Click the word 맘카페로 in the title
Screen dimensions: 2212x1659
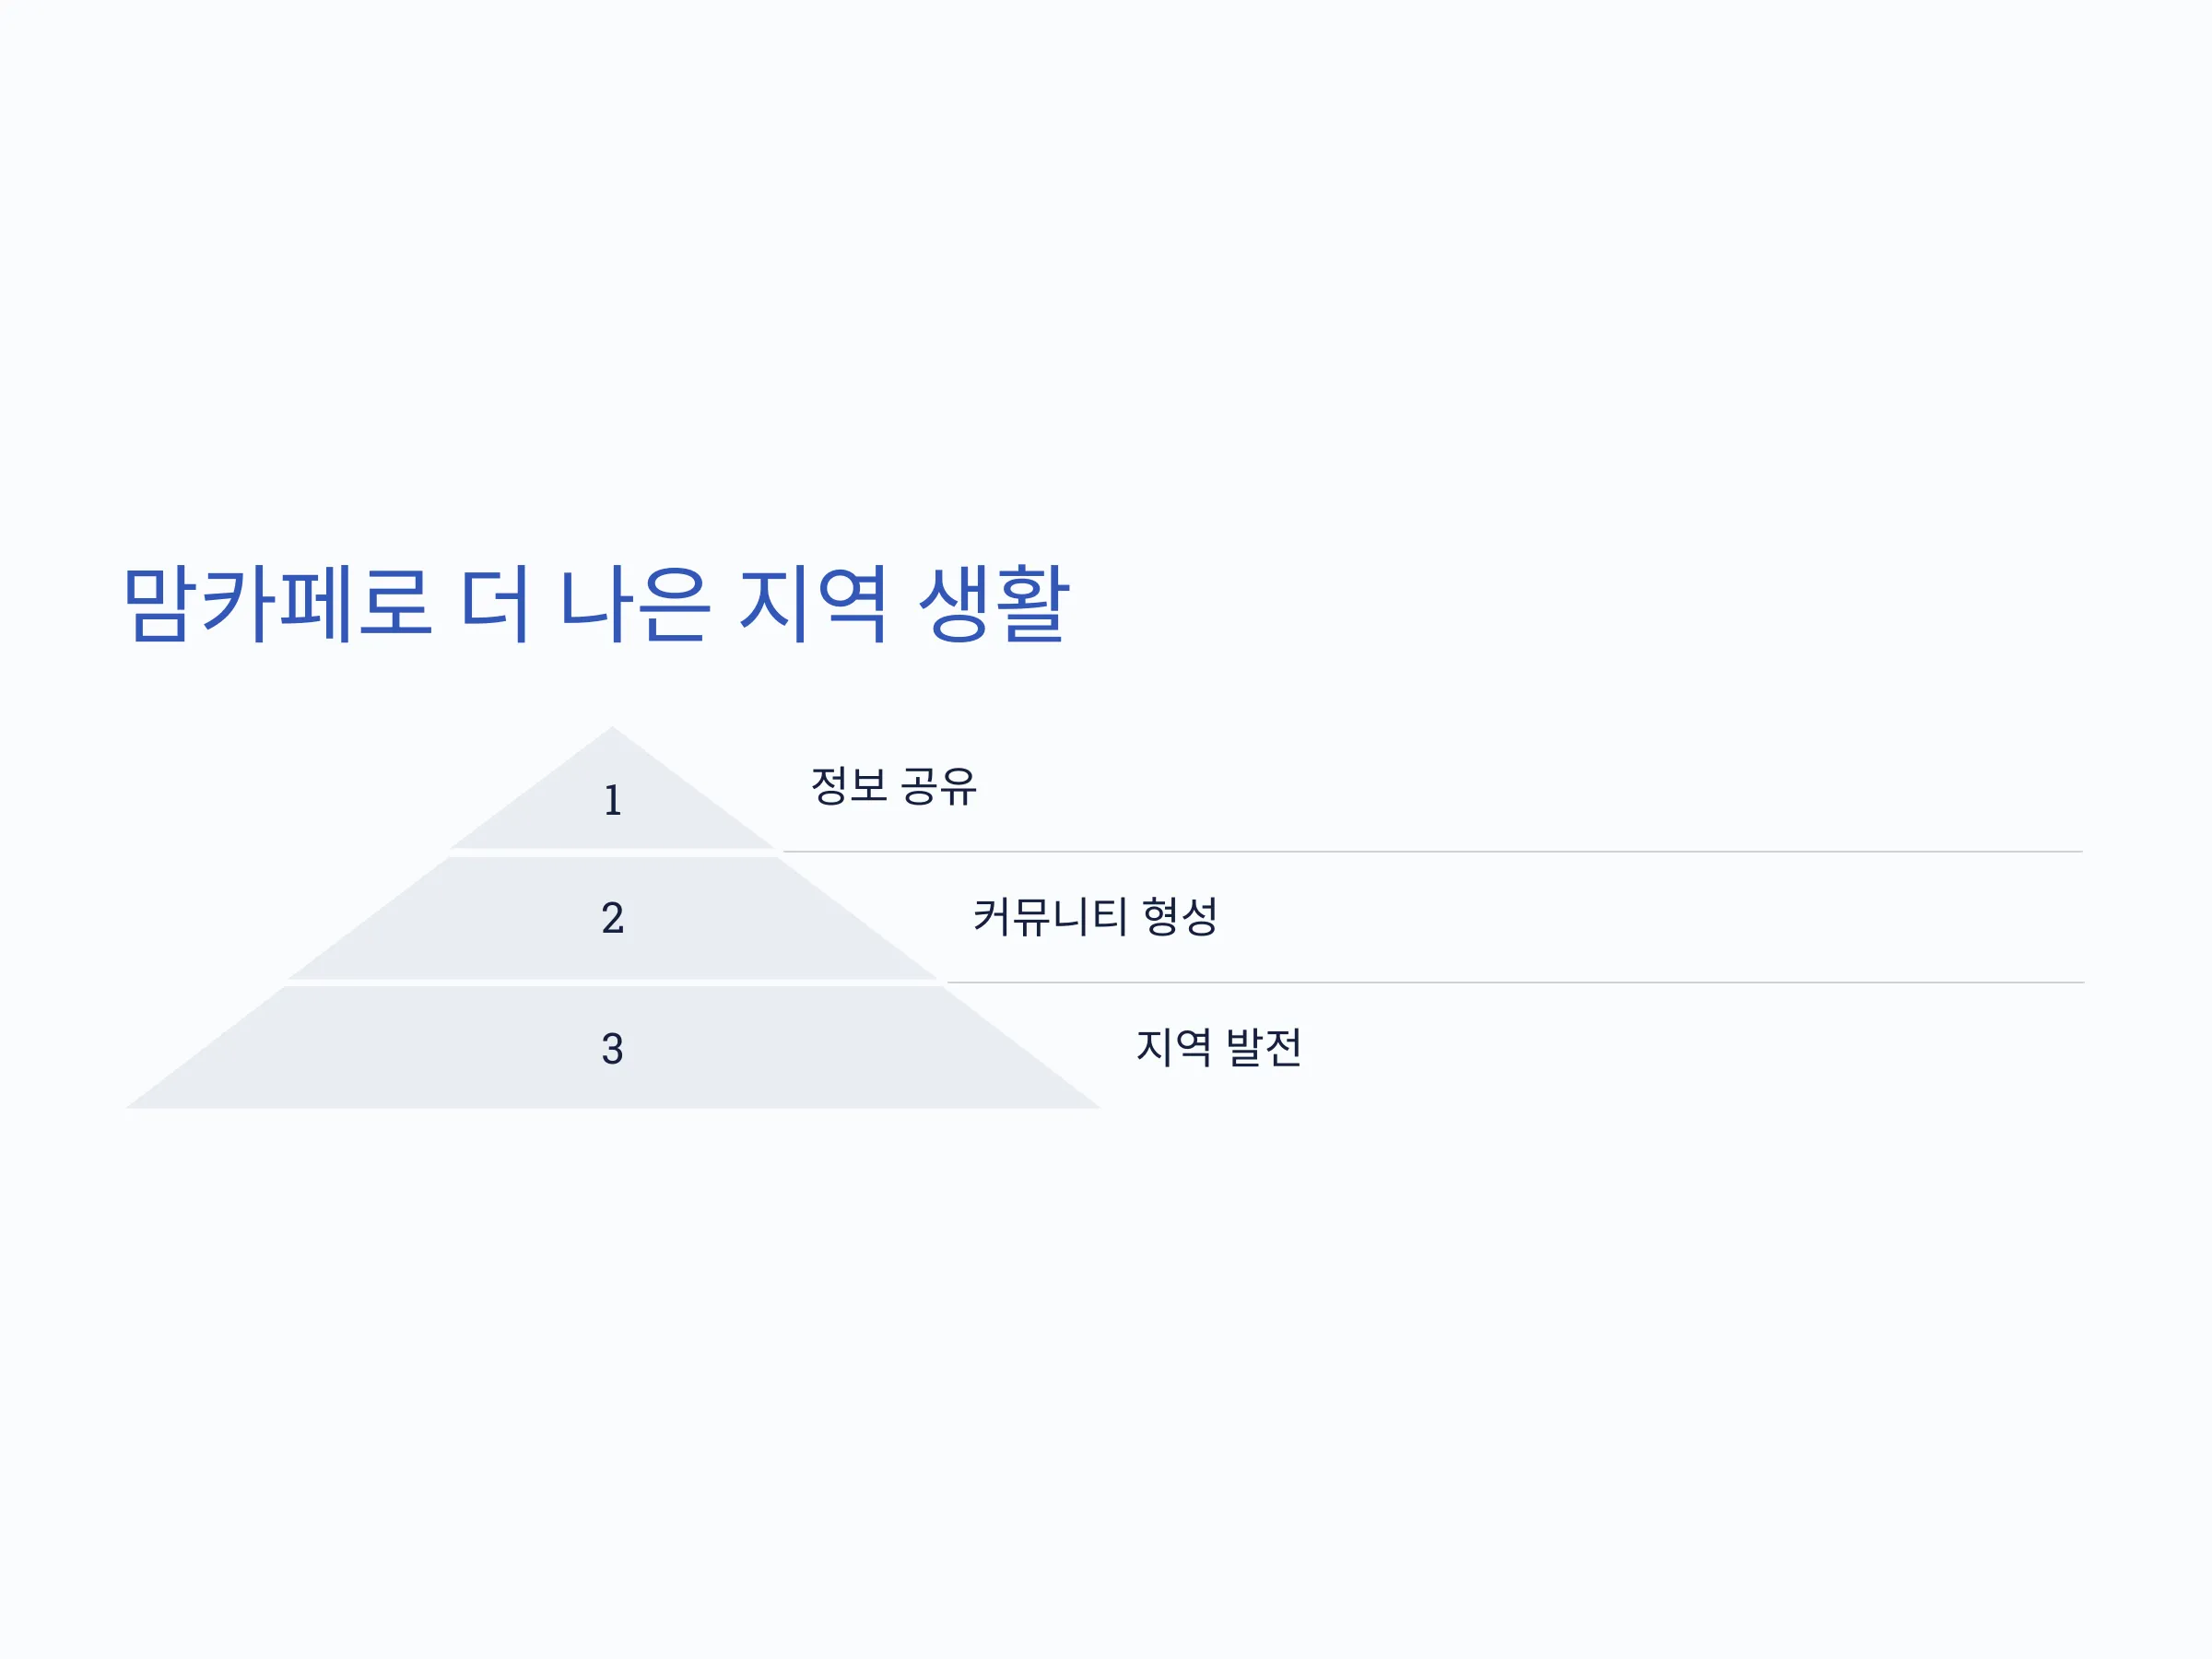point(278,604)
